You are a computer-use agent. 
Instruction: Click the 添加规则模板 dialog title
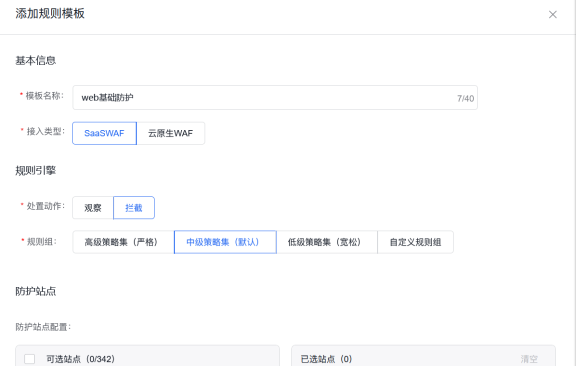click(x=50, y=14)
